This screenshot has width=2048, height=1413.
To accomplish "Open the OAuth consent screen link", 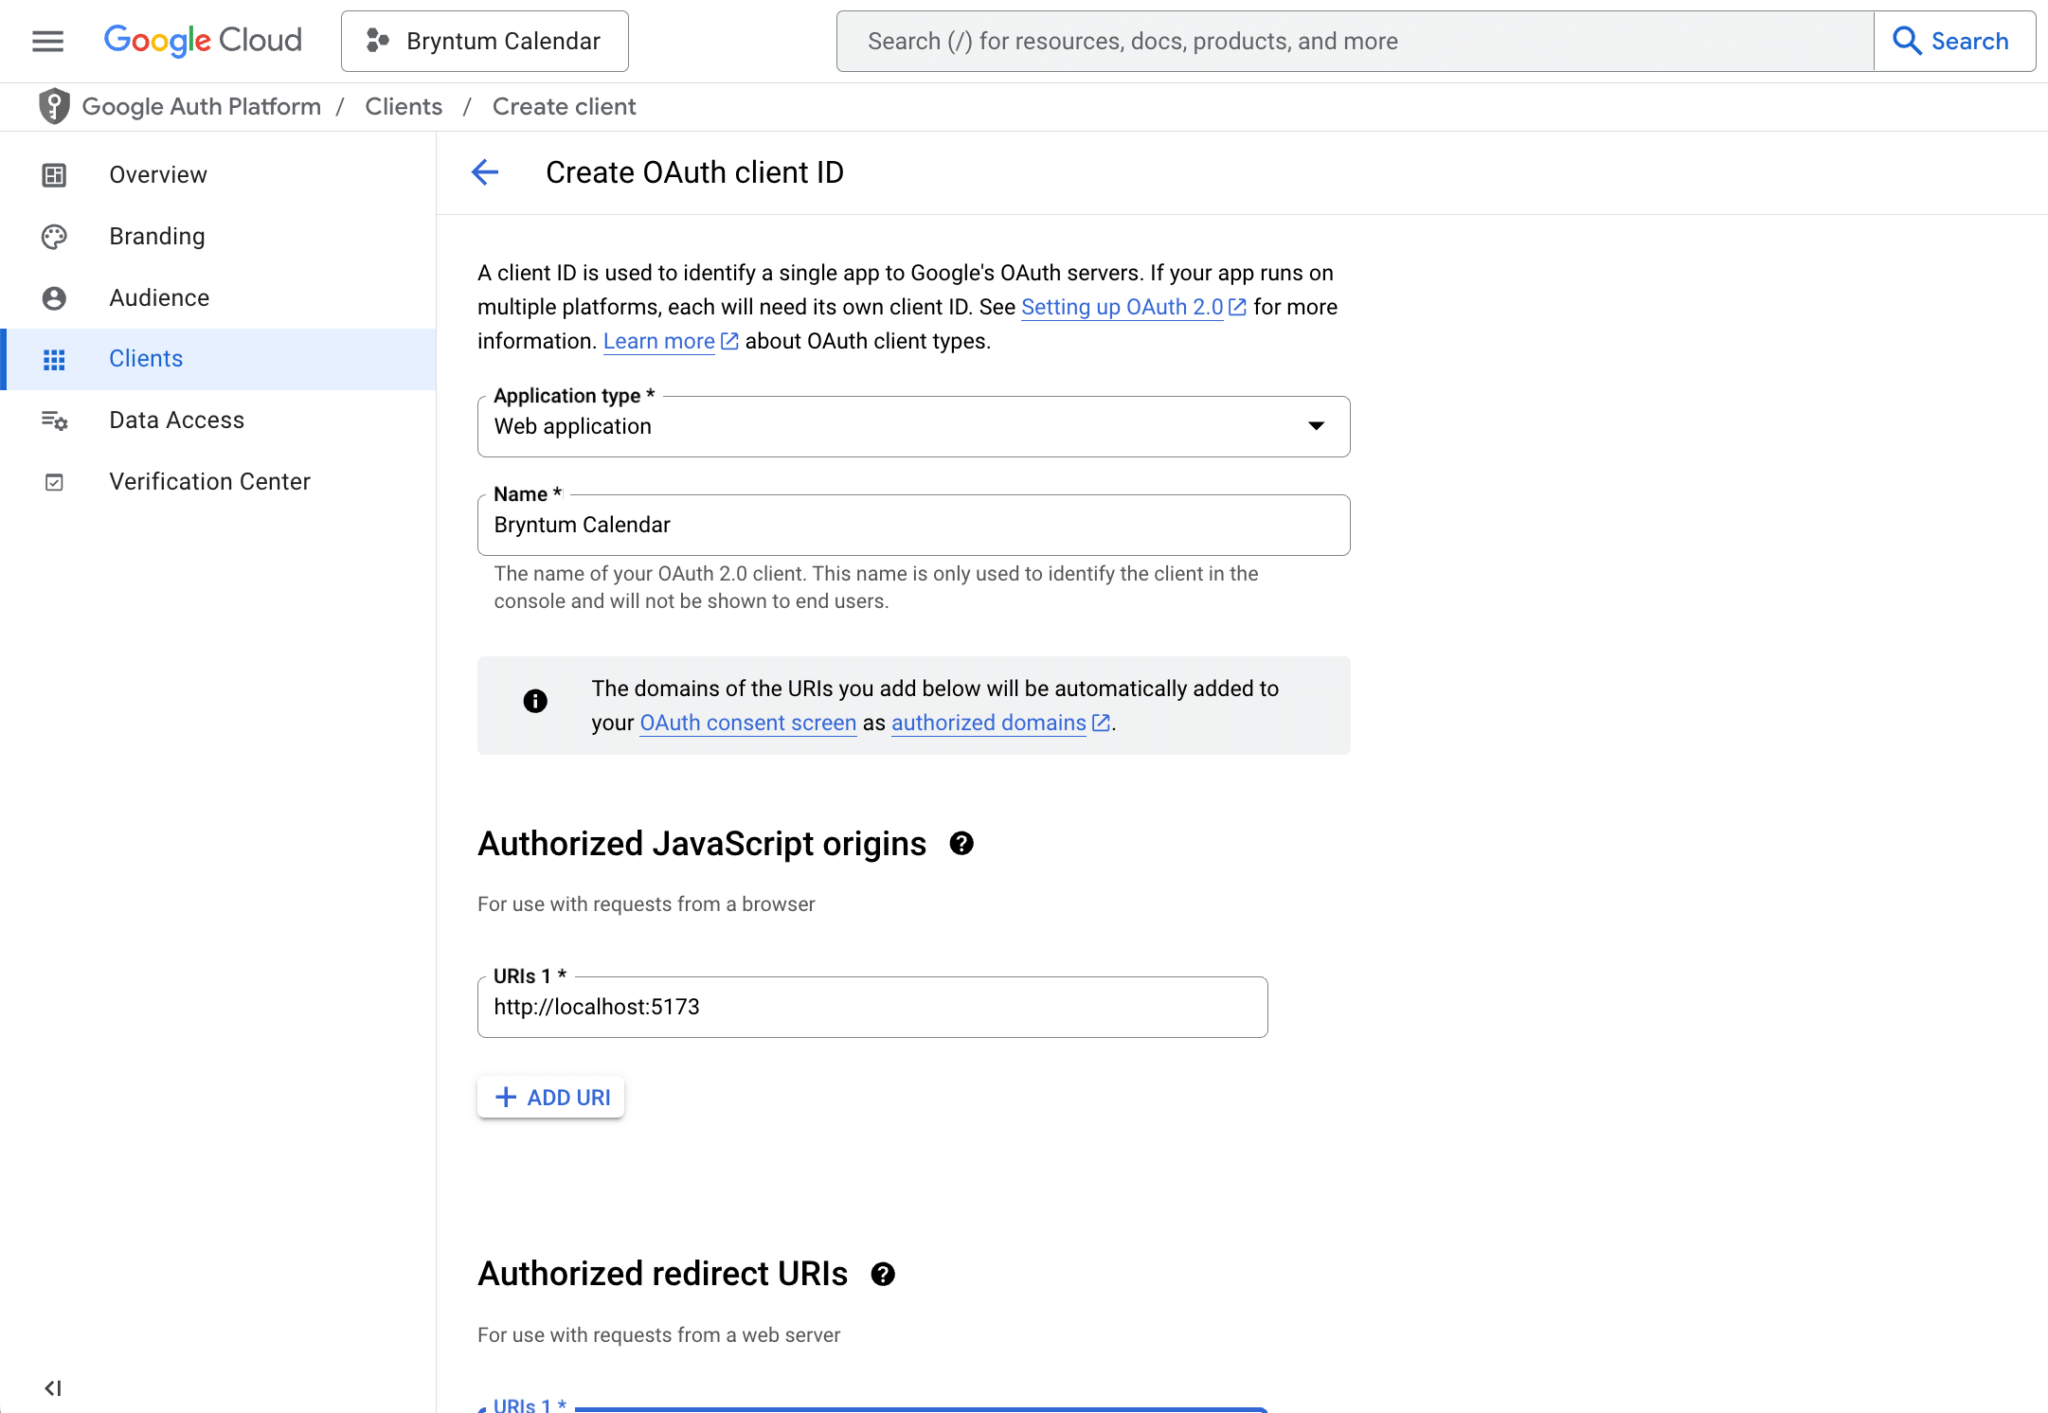I will [x=748, y=723].
